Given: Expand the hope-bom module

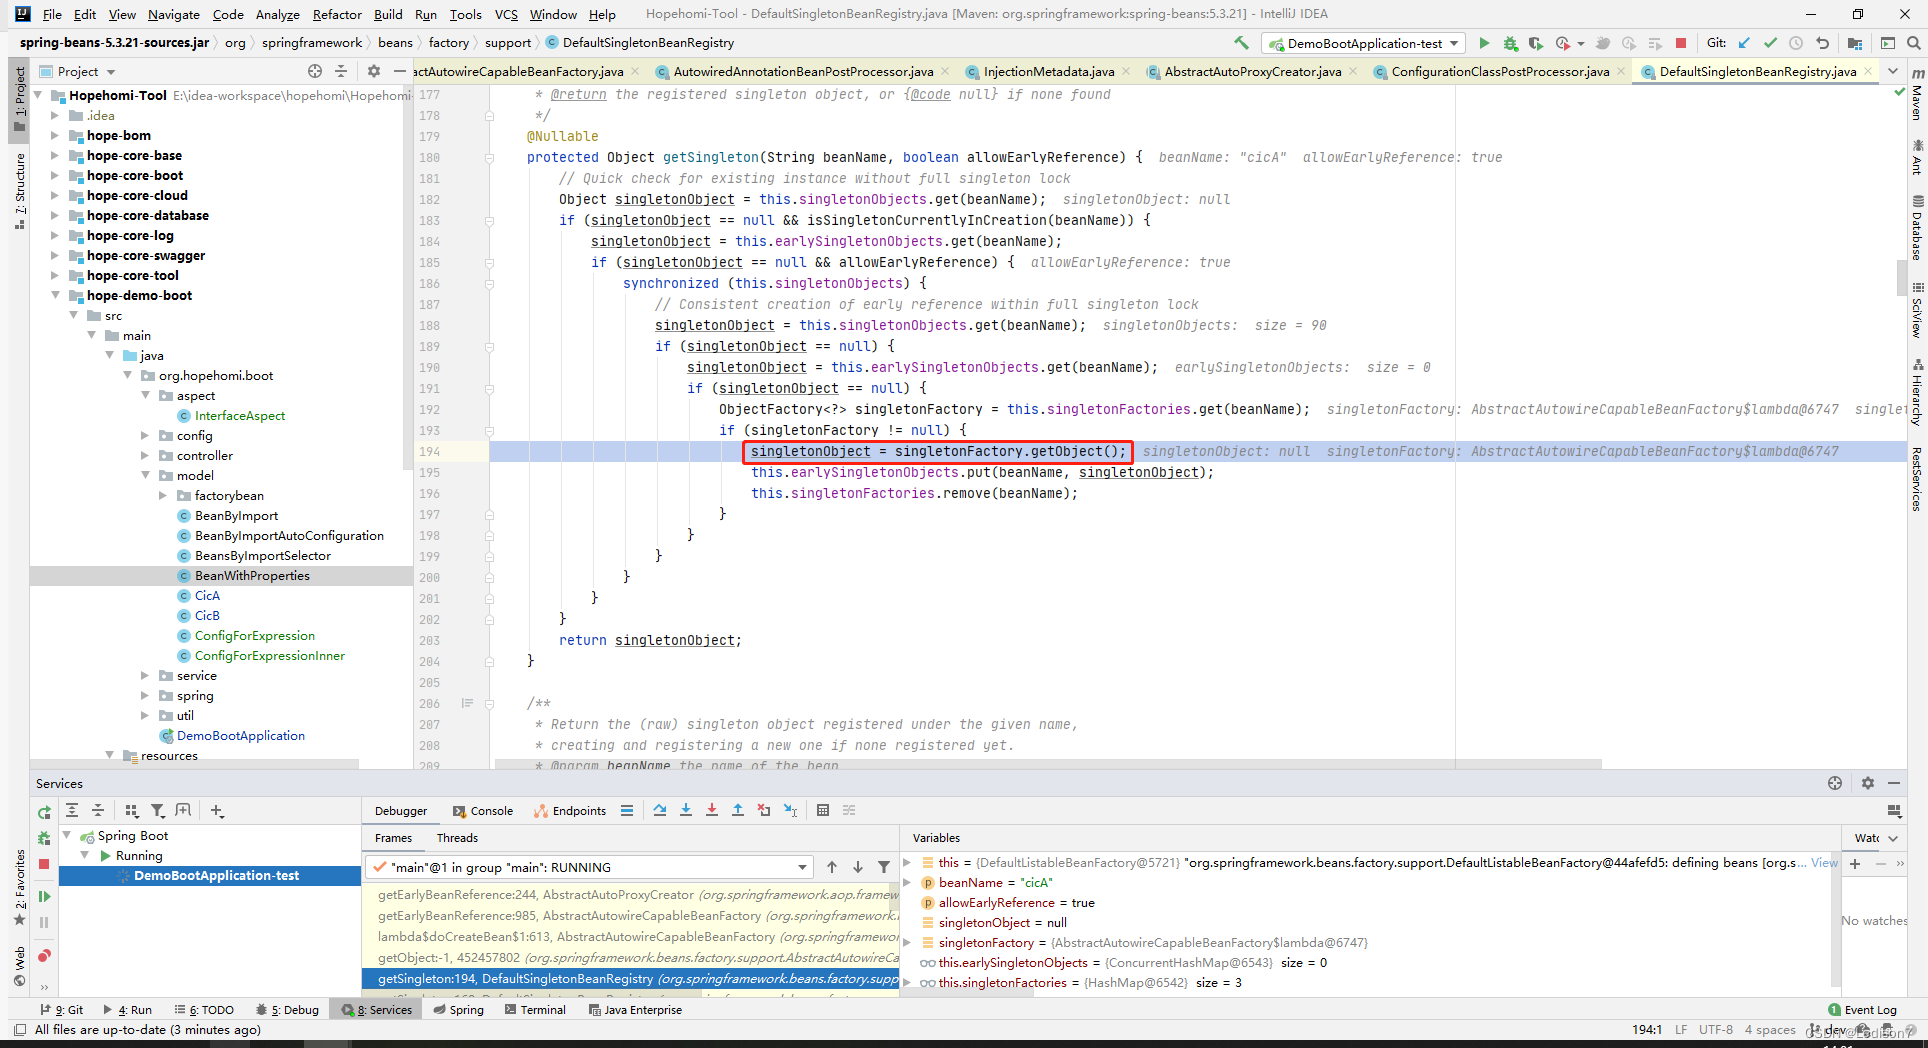Looking at the screenshot, I should [55, 135].
